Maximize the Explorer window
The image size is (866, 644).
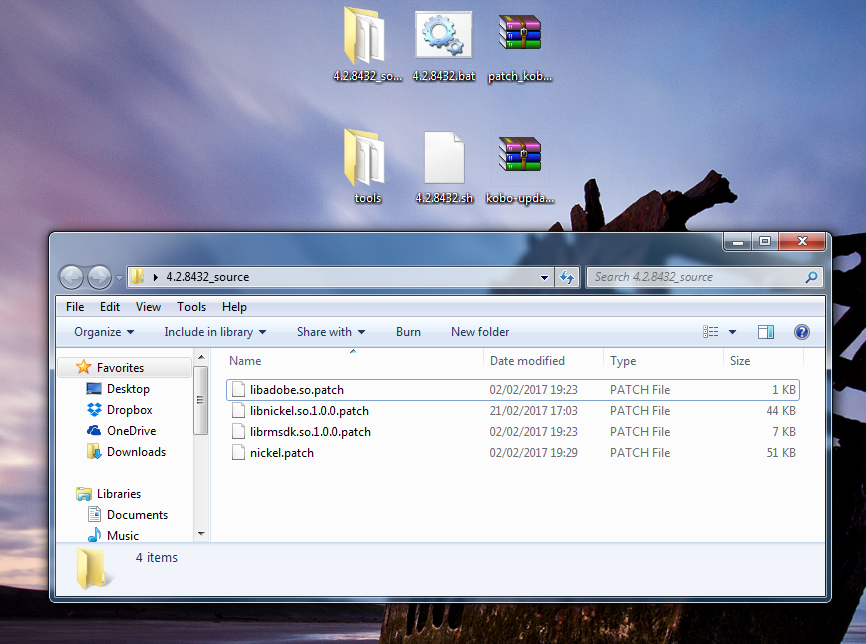pyautogui.click(x=765, y=241)
